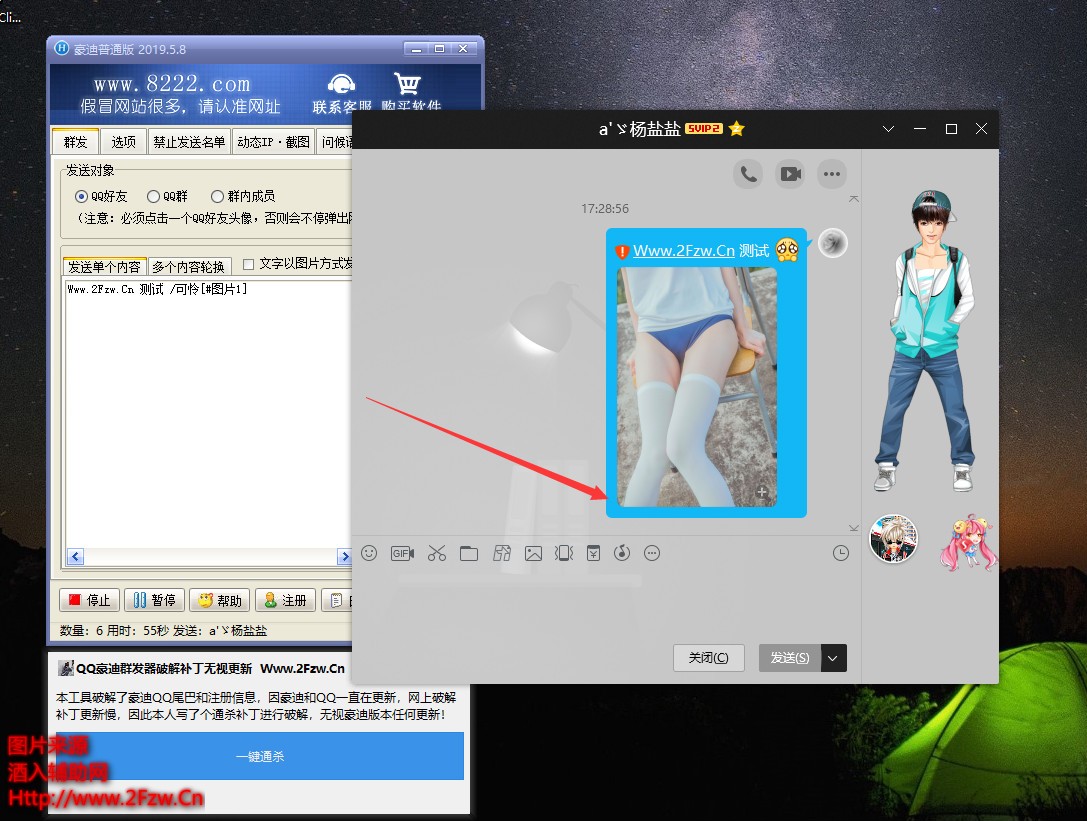Click the 停止 button

89,600
